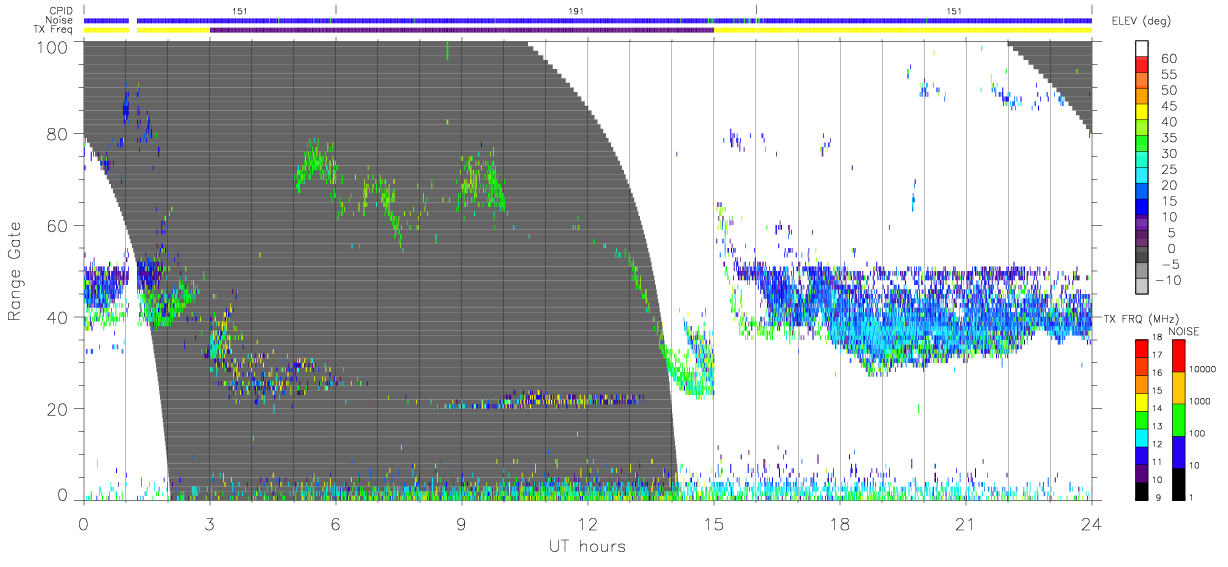This screenshot has width=1228, height=567.
Task: Click NOISE scale value '100'
Action: point(1198,433)
